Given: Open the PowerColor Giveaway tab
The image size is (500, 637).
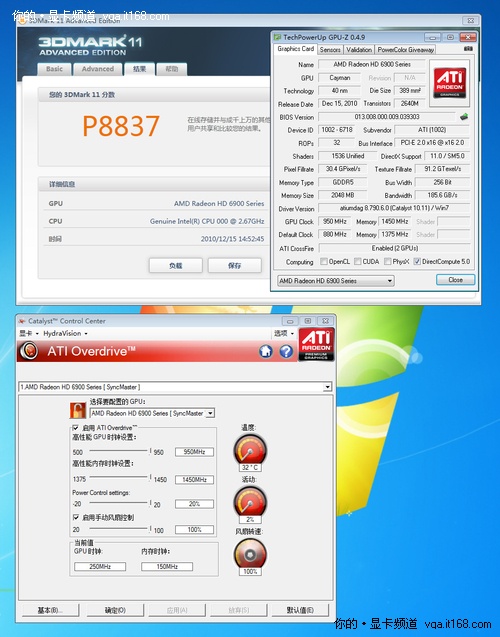Looking at the screenshot, I should (x=405, y=50).
